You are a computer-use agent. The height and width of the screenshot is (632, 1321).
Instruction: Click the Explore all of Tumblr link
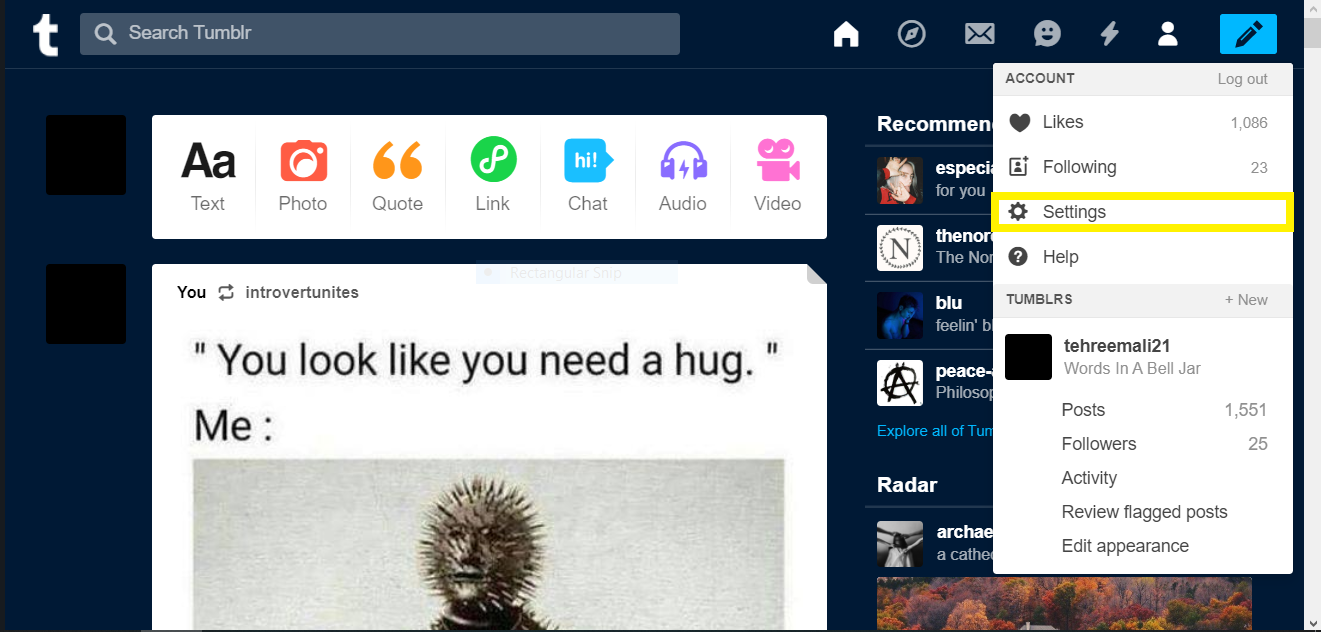coord(935,431)
